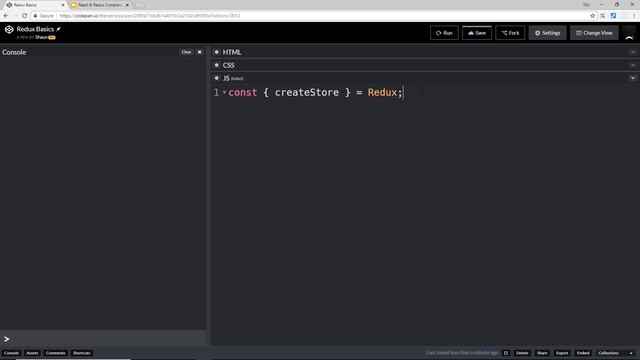Bookmark this page with star icon

click(592, 16)
